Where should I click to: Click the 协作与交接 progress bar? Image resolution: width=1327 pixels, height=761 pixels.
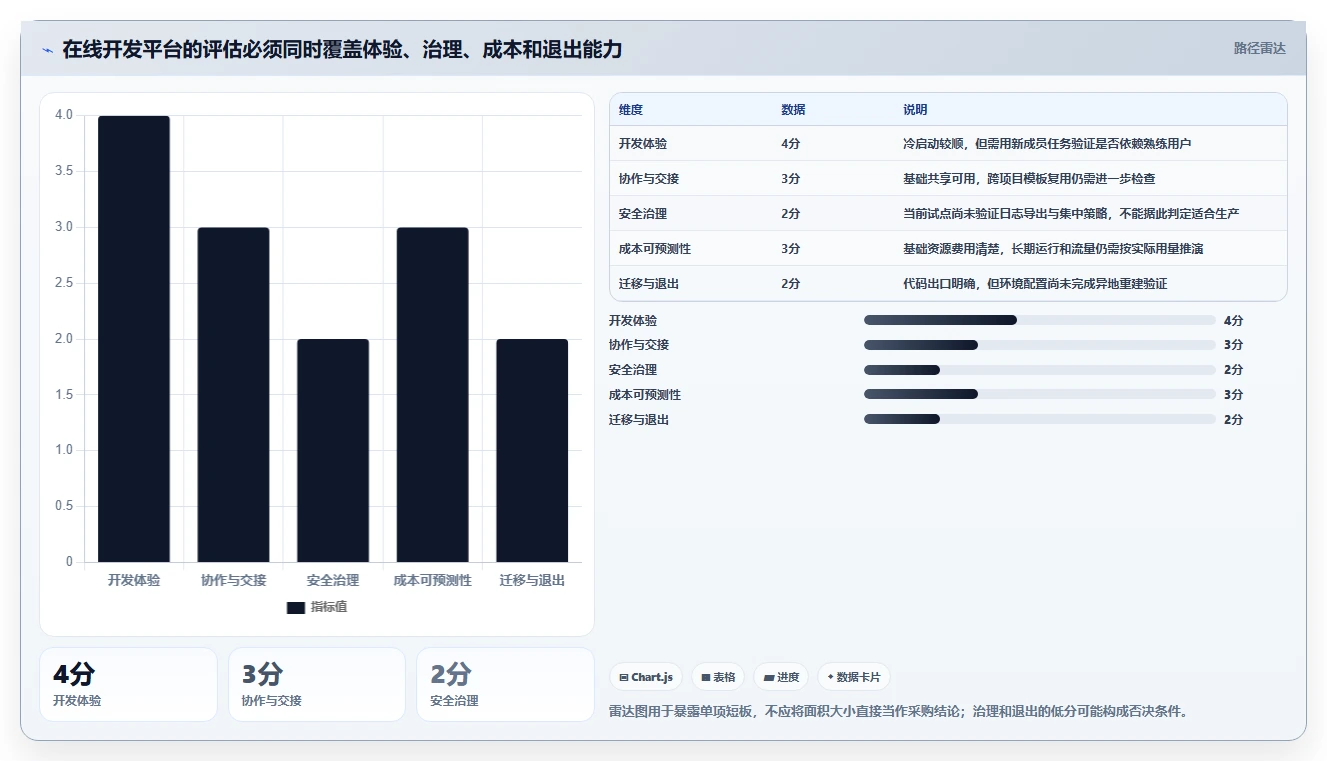click(1040, 345)
